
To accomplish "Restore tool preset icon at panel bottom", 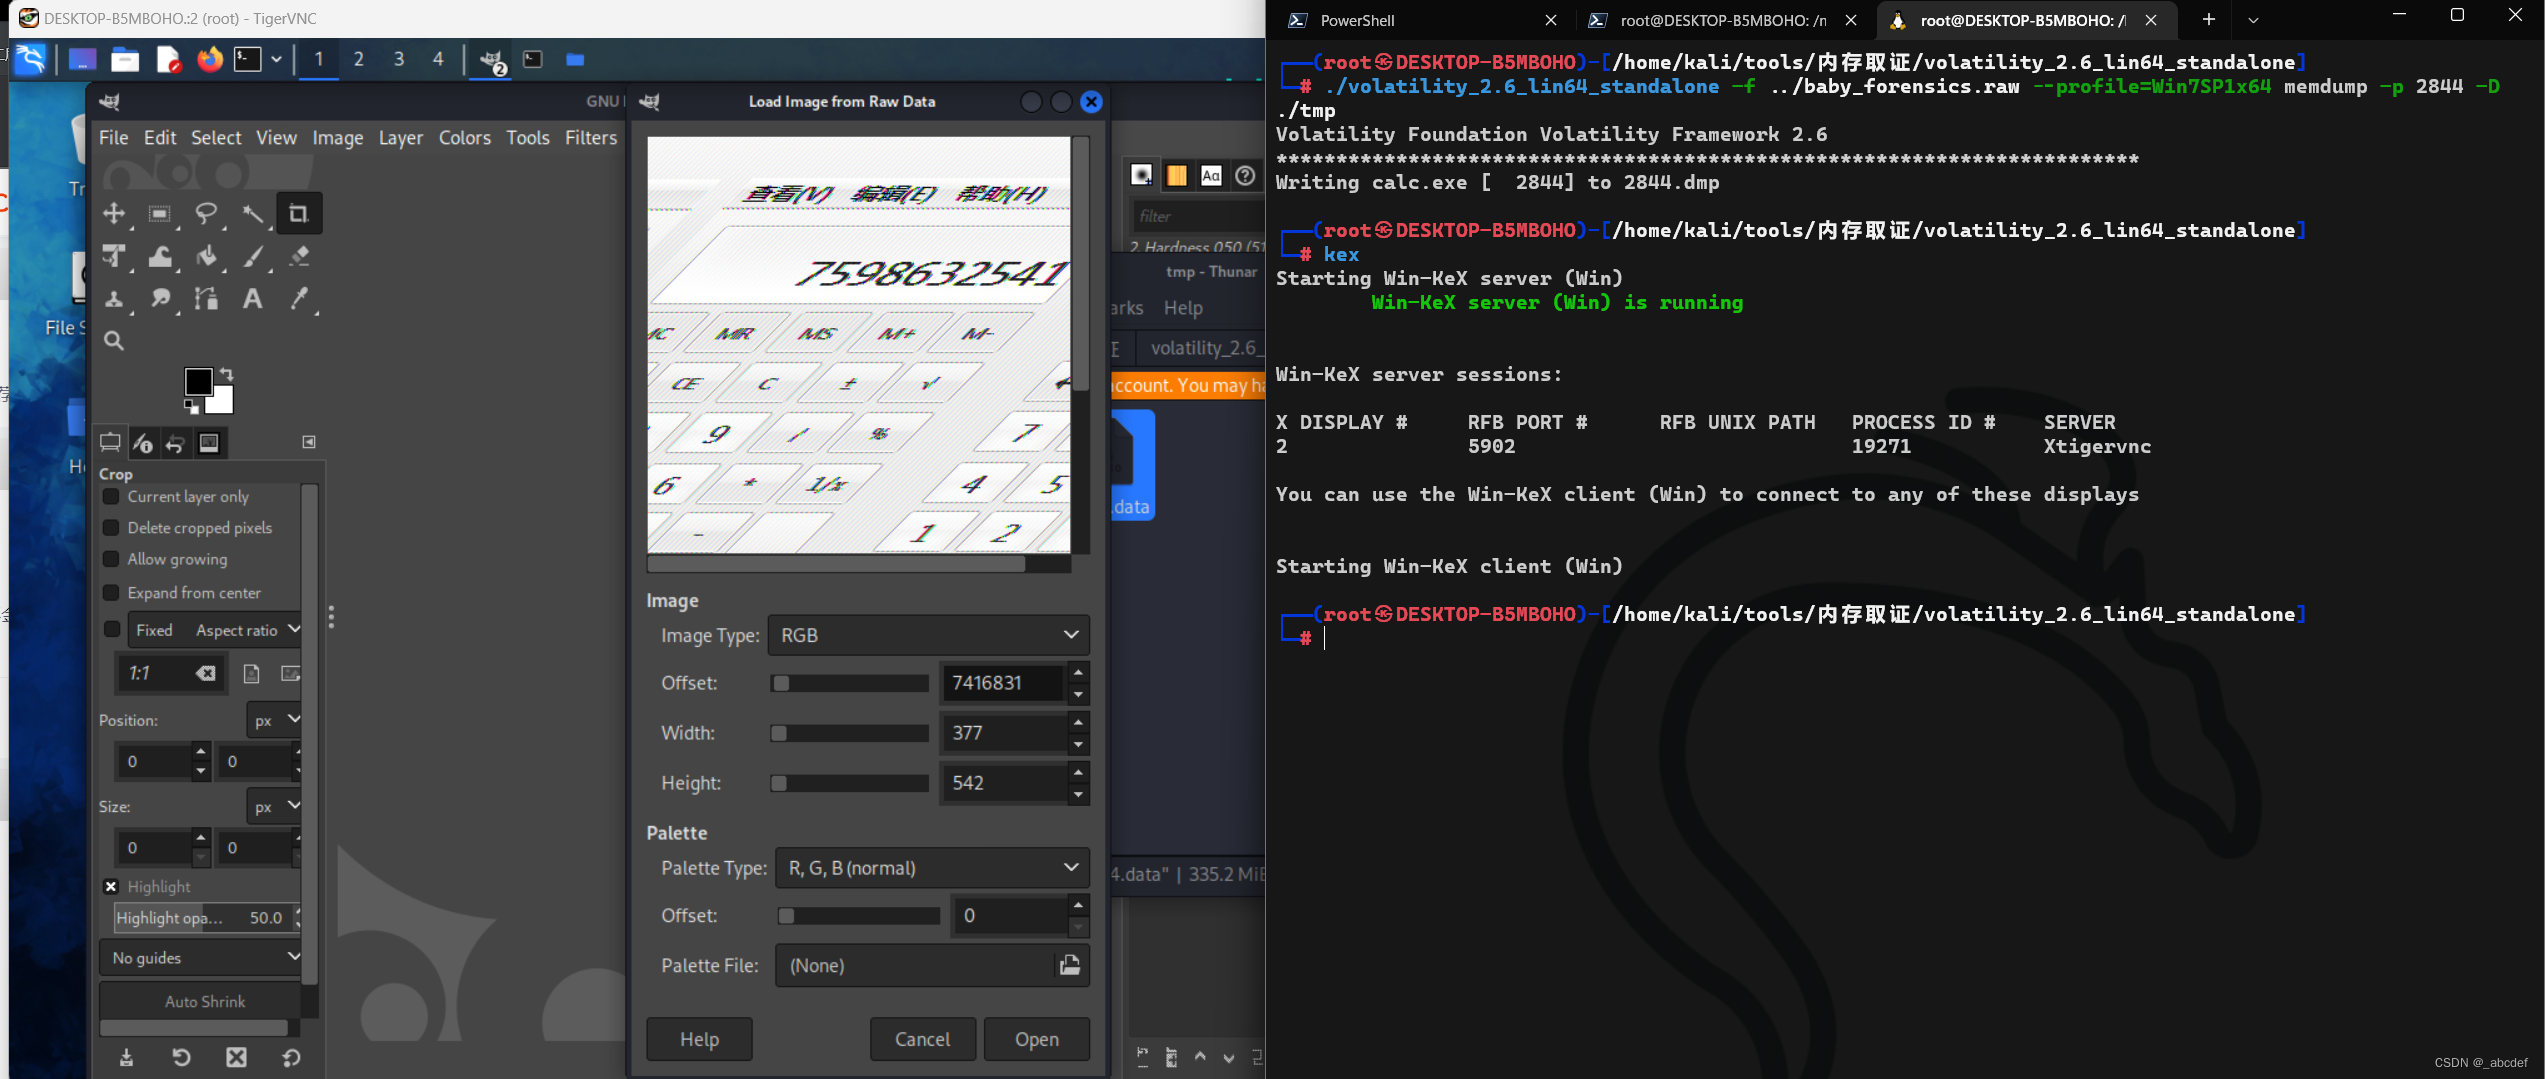I will pyautogui.click(x=181, y=1057).
